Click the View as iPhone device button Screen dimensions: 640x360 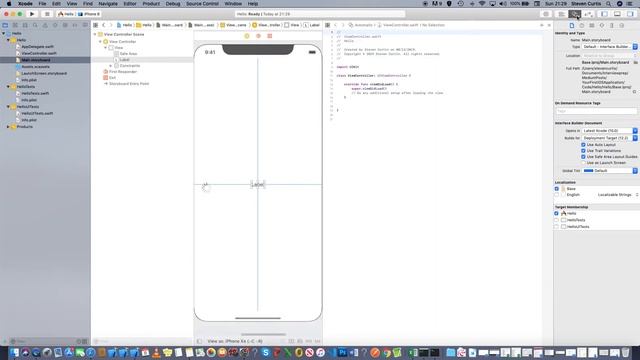(x=235, y=341)
